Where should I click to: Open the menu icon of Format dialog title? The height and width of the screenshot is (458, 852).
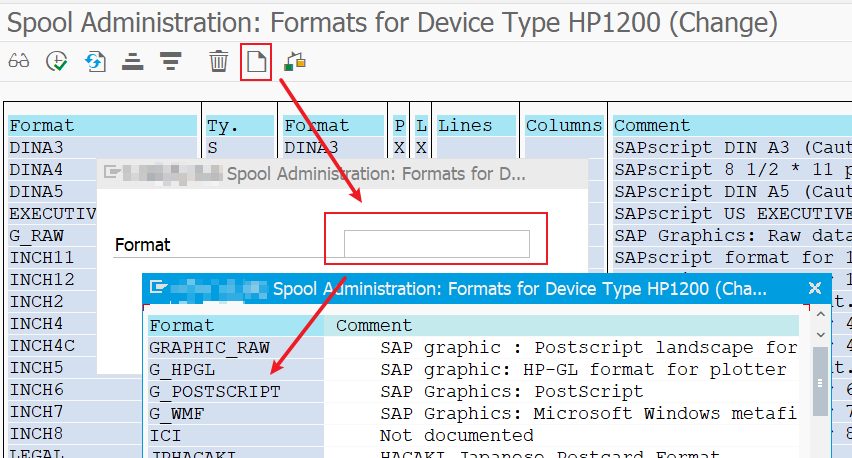tap(112, 173)
